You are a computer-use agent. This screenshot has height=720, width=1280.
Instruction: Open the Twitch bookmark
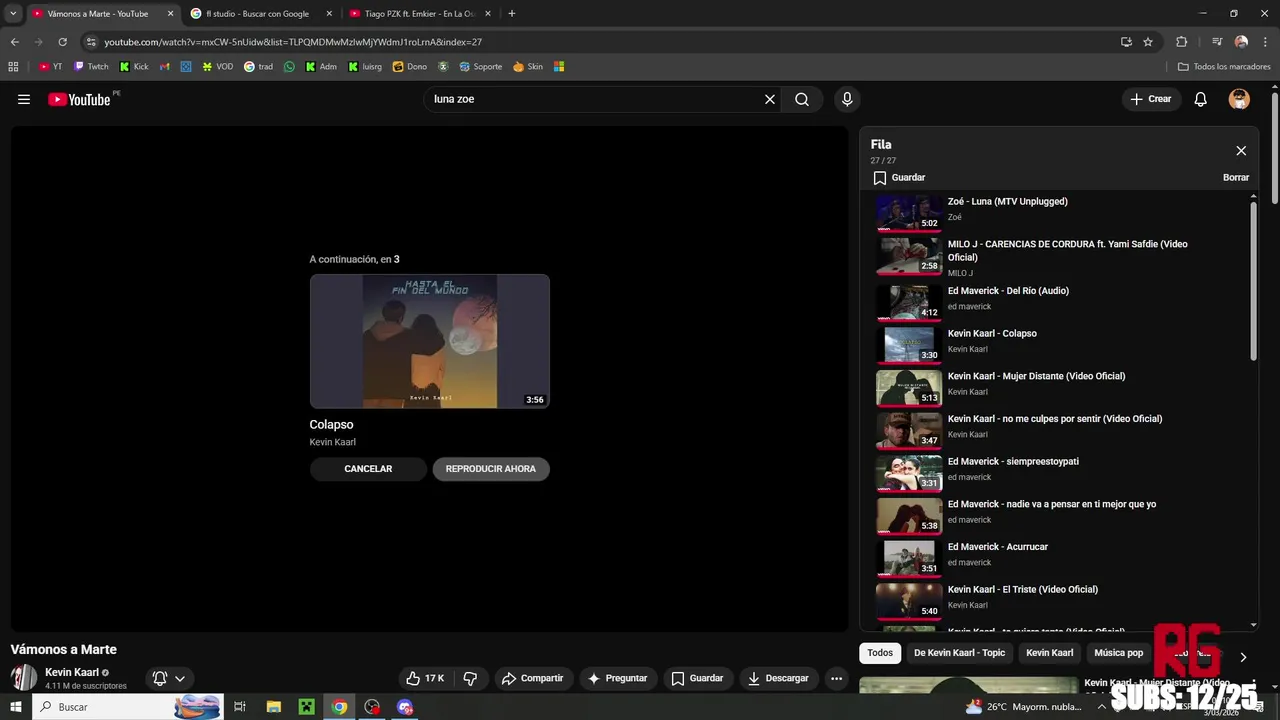pyautogui.click(x=91, y=67)
